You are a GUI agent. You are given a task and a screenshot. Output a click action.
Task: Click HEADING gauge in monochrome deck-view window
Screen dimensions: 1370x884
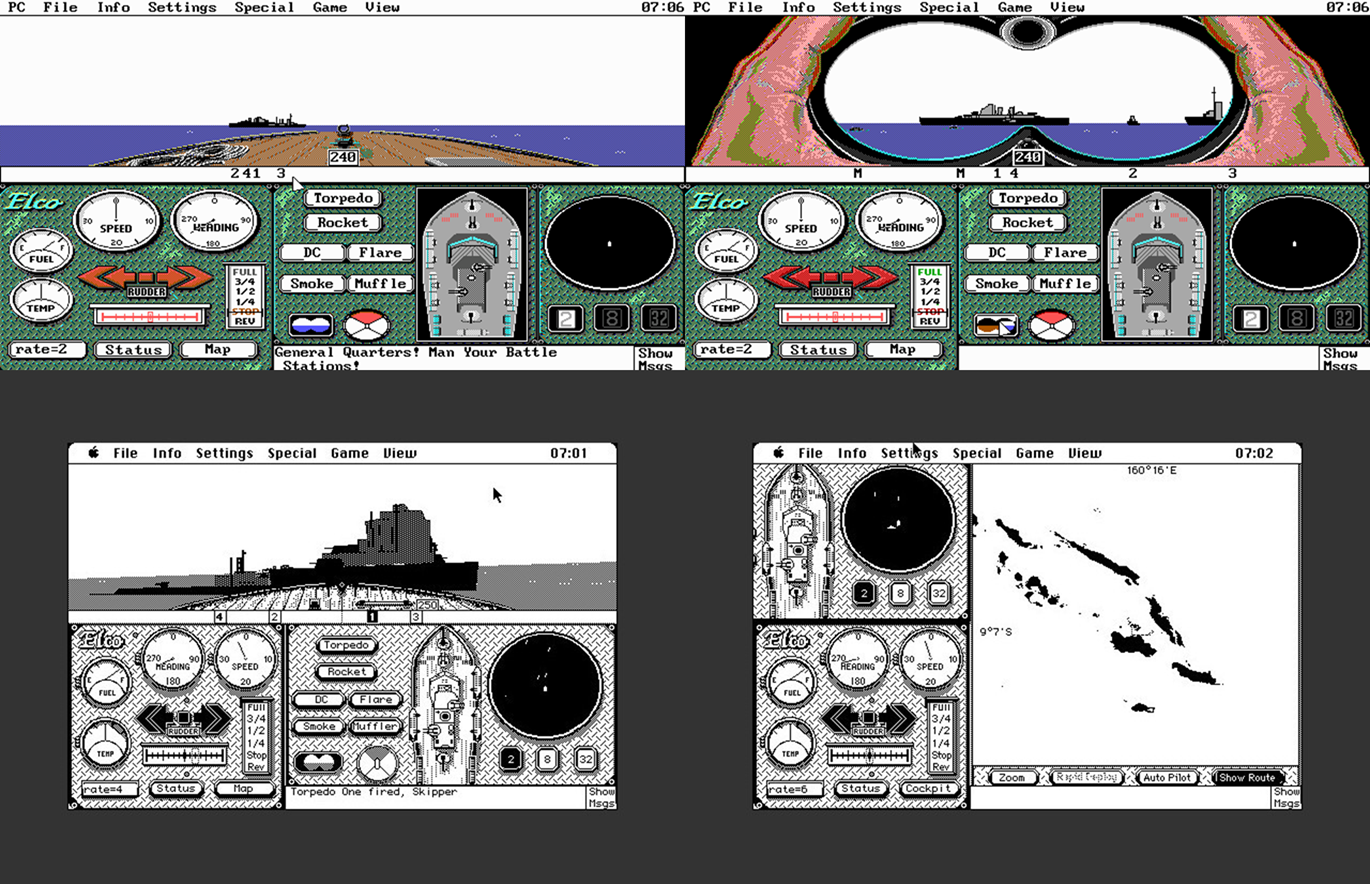click(173, 660)
